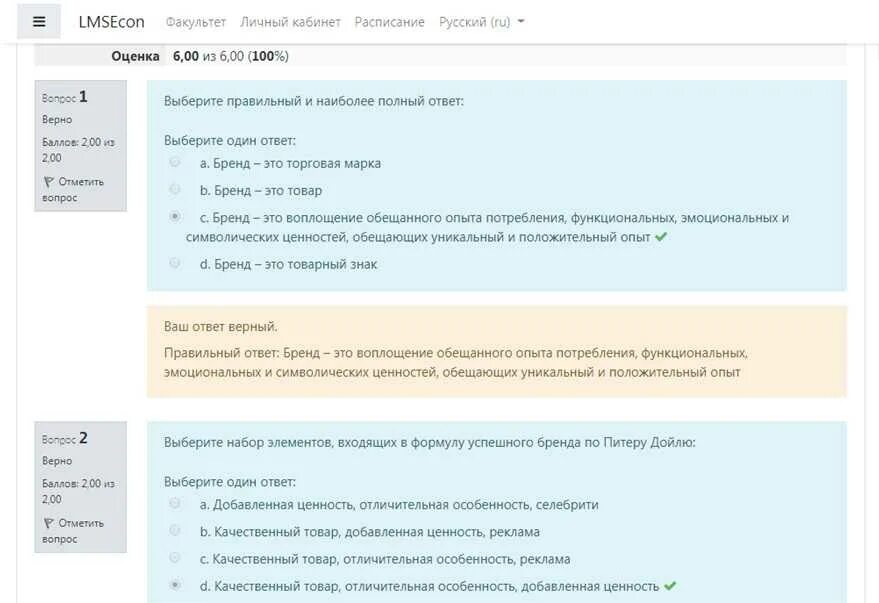Open the Факультет menu
The width and height of the screenshot is (879, 603).
point(195,22)
